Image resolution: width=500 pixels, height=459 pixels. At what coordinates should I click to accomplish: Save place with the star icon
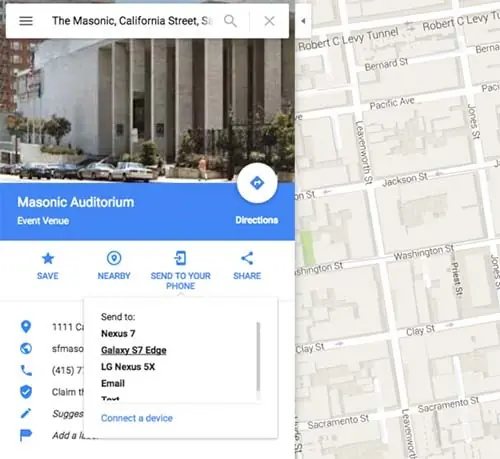[48, 258]
